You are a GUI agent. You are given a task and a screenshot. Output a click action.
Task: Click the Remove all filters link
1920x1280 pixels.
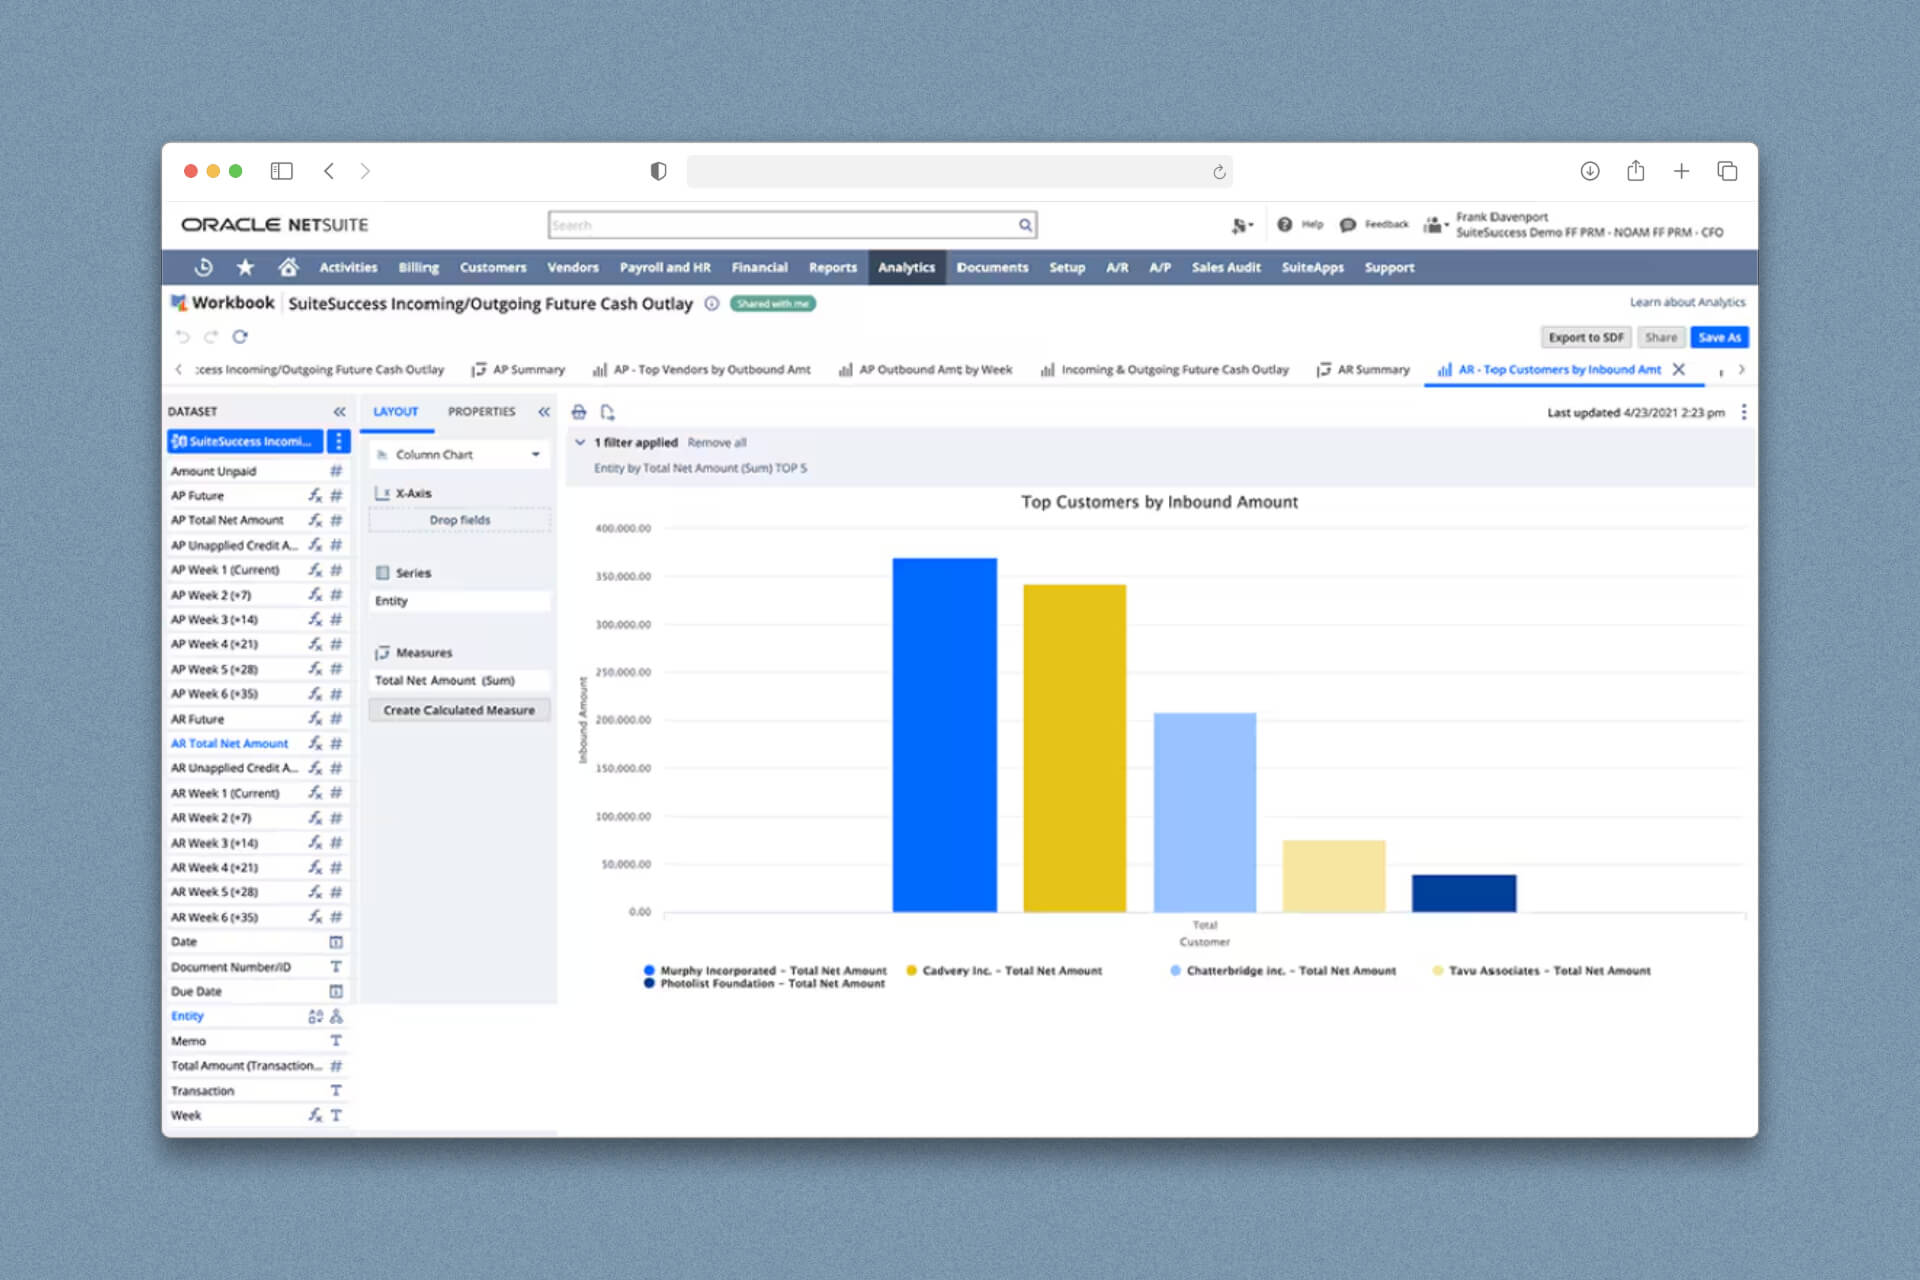click(717, 443)
